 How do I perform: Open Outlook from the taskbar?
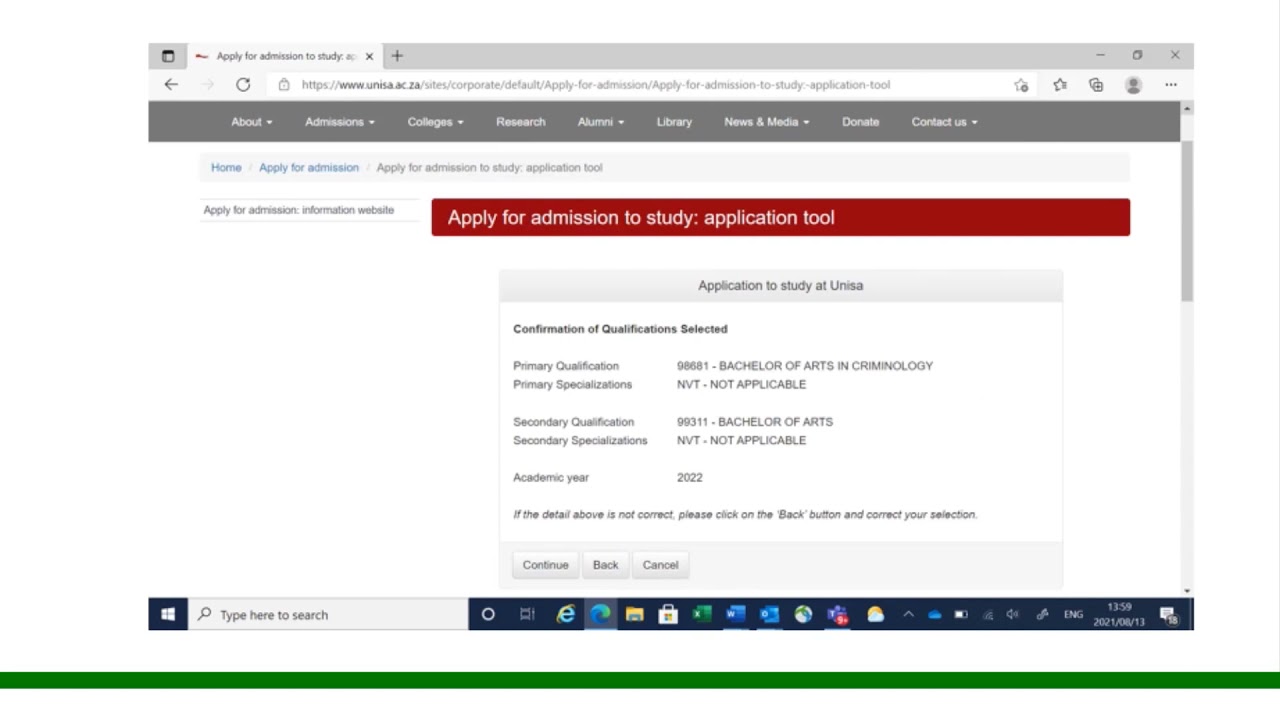coord(769,615)
